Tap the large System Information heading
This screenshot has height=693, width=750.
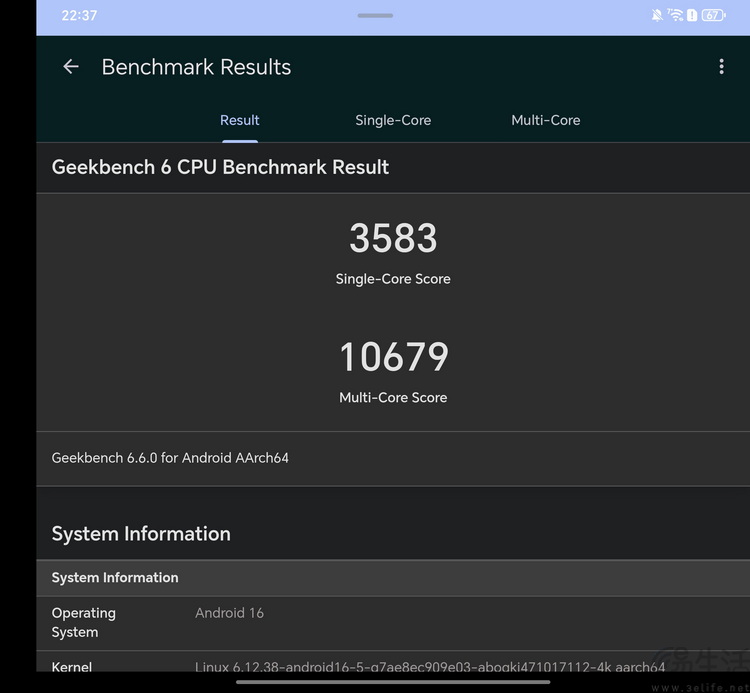pos(141,534)
